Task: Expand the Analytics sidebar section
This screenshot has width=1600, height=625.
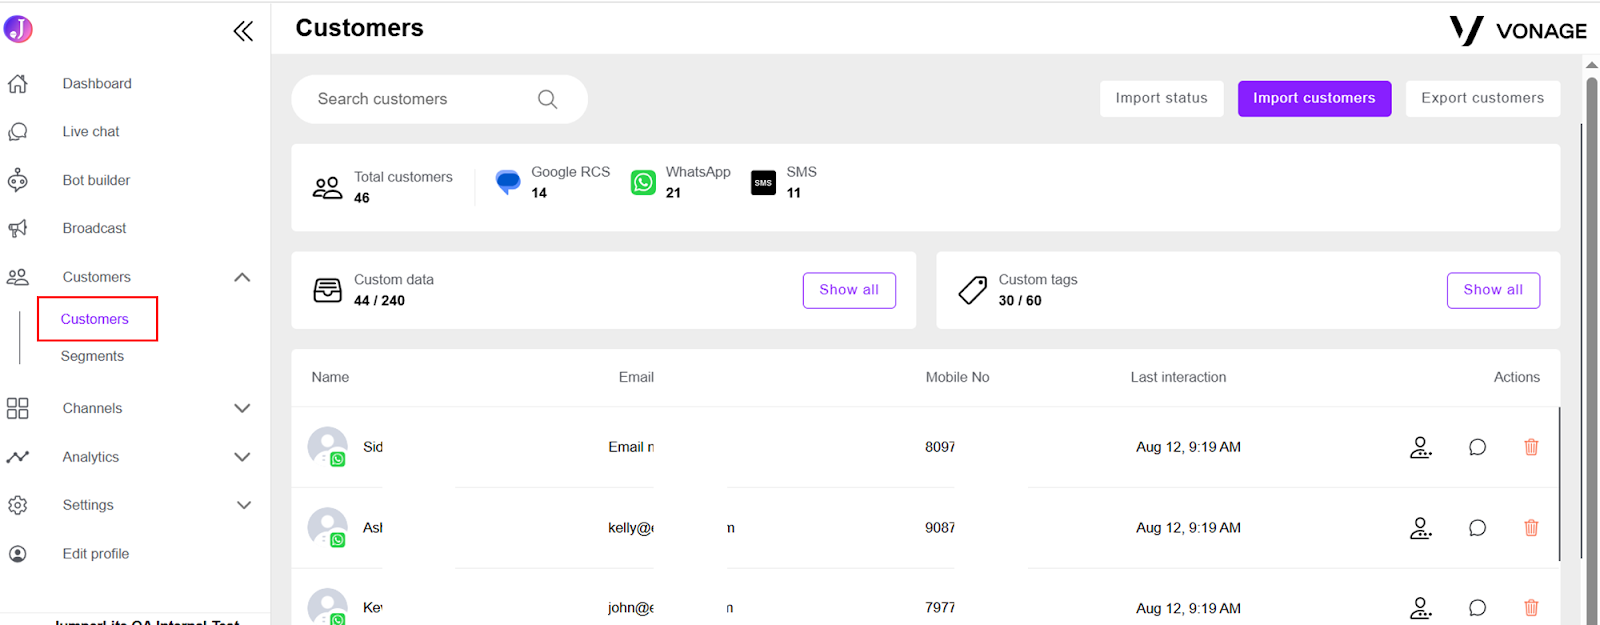Action: tap(242, 457)
